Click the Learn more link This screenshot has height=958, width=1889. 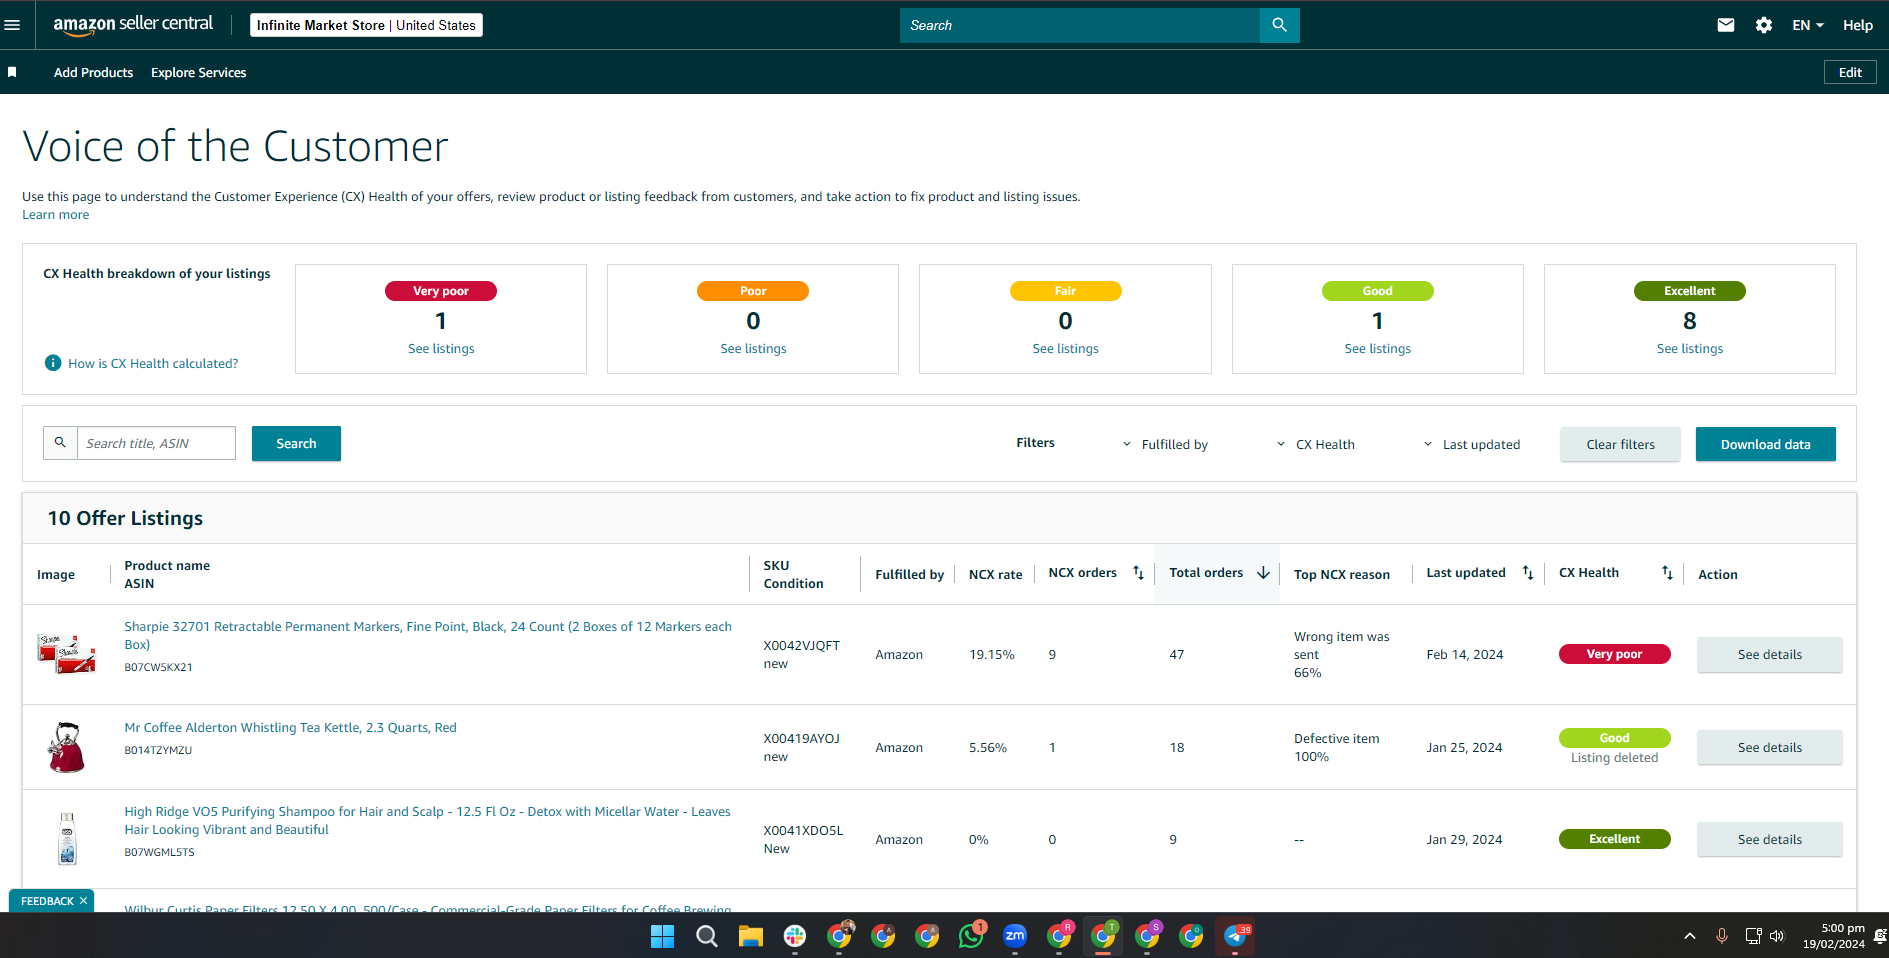[x=56, y=215]
